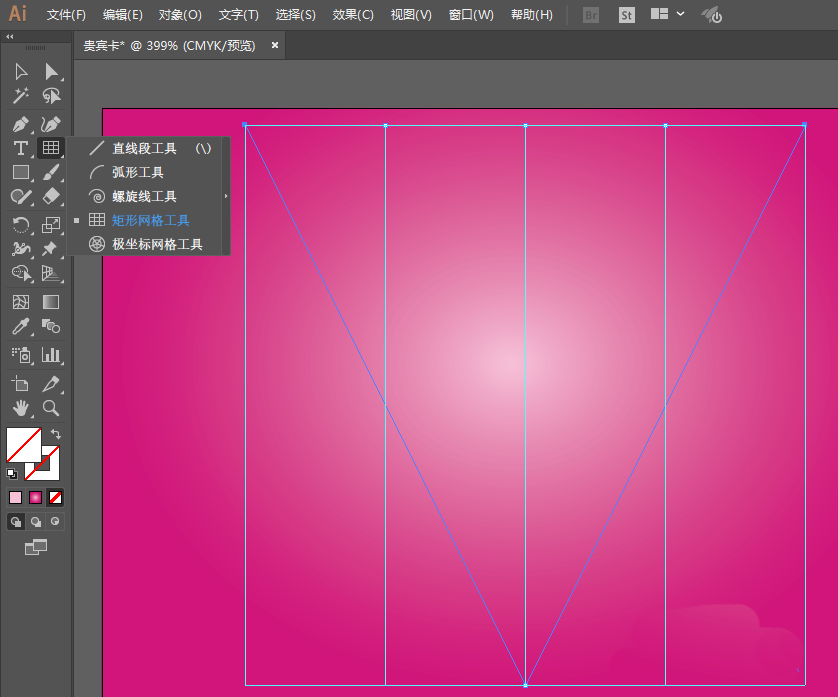
Task: Change screen mode button
Action: [x=36, y=547]
